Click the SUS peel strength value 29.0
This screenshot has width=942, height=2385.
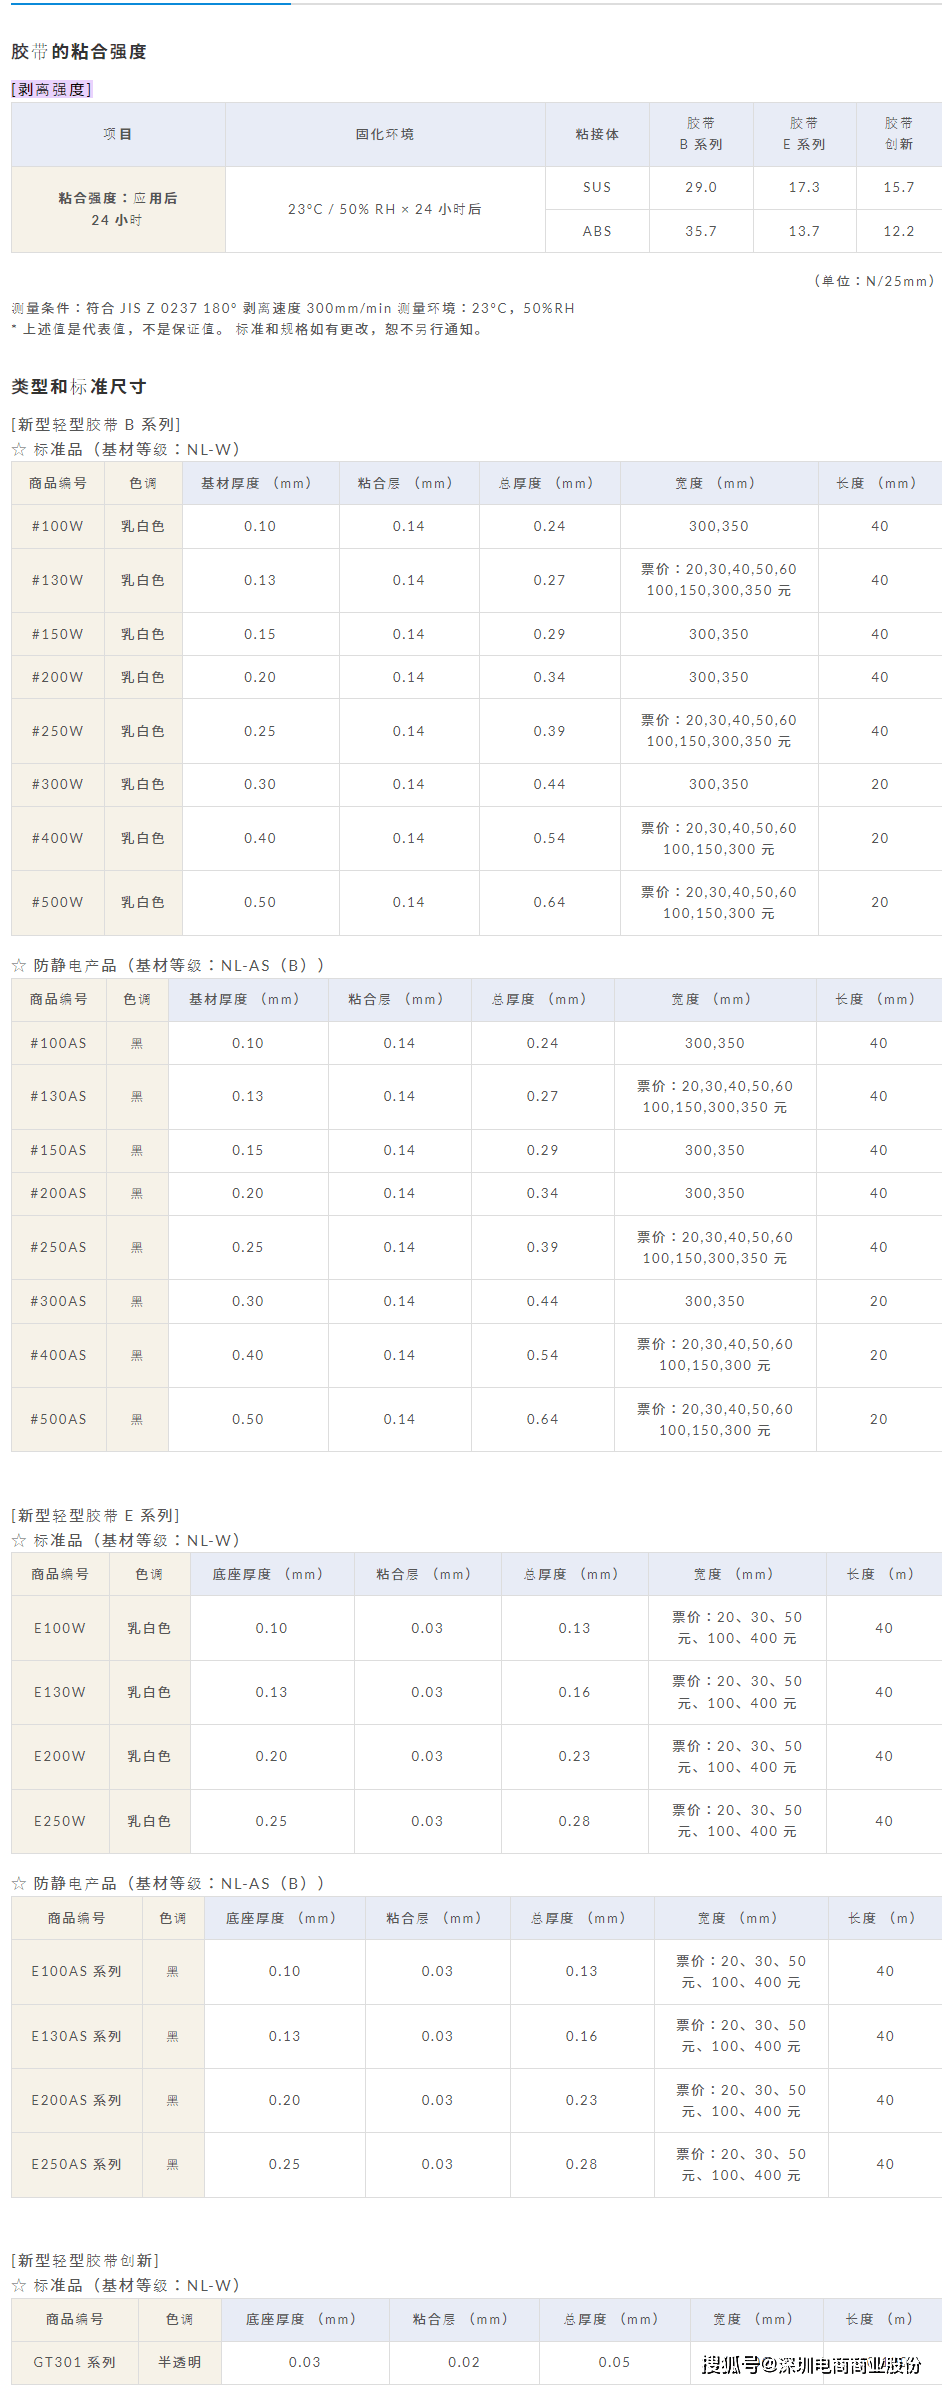pos(701,188)
